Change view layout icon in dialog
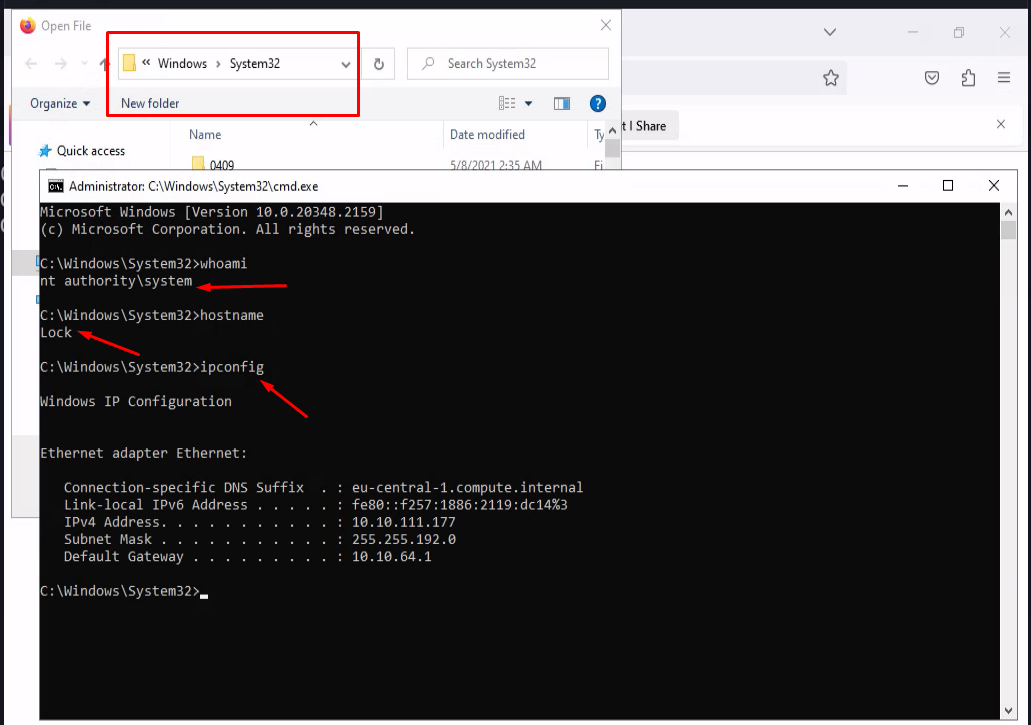Image resolution: width=1031 pixels, height=725 pixels. coord(507,103)
